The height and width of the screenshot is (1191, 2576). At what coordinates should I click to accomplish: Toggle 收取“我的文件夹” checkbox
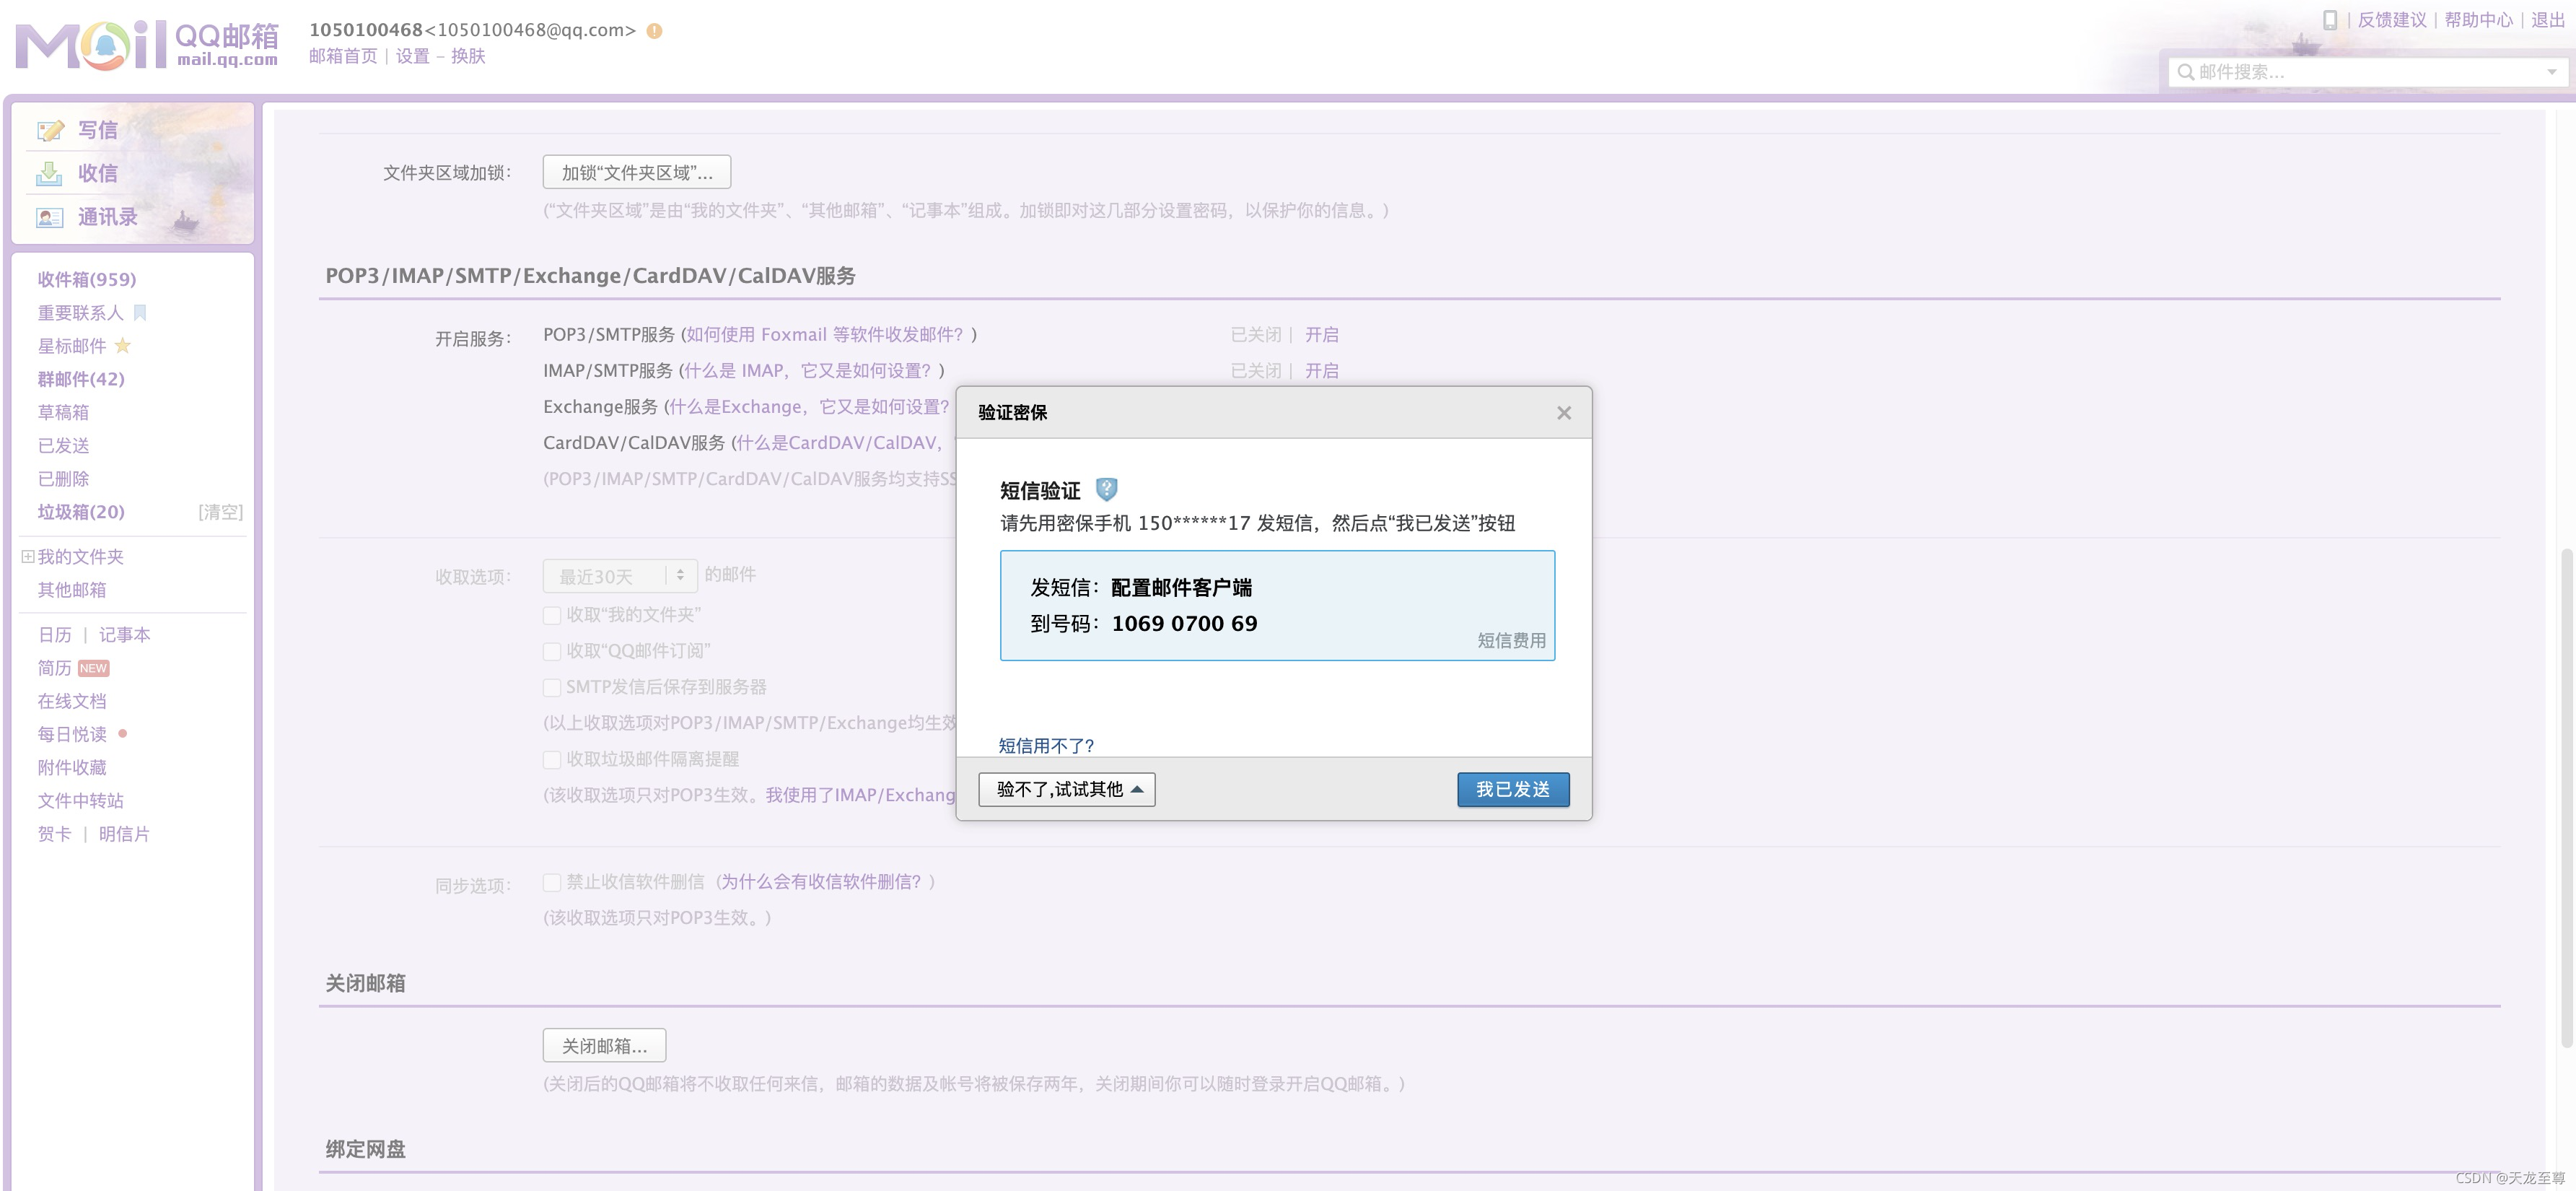tap(552, 615)
